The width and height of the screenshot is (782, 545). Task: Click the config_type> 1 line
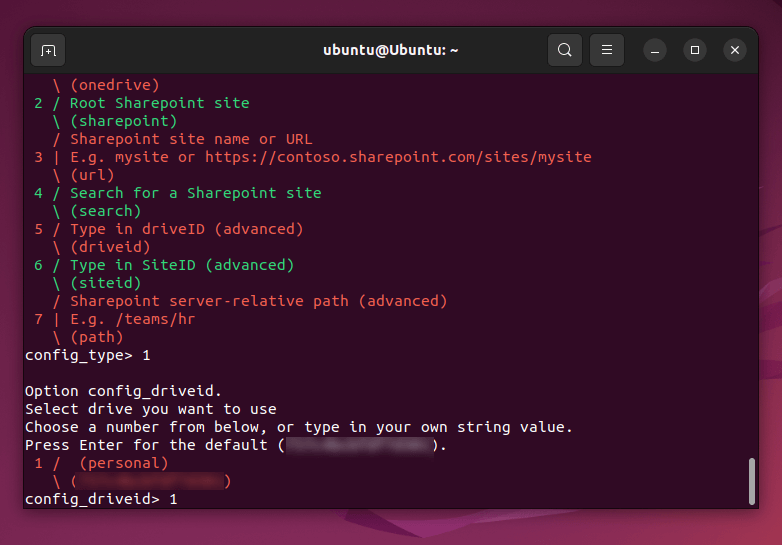[88, 355]
